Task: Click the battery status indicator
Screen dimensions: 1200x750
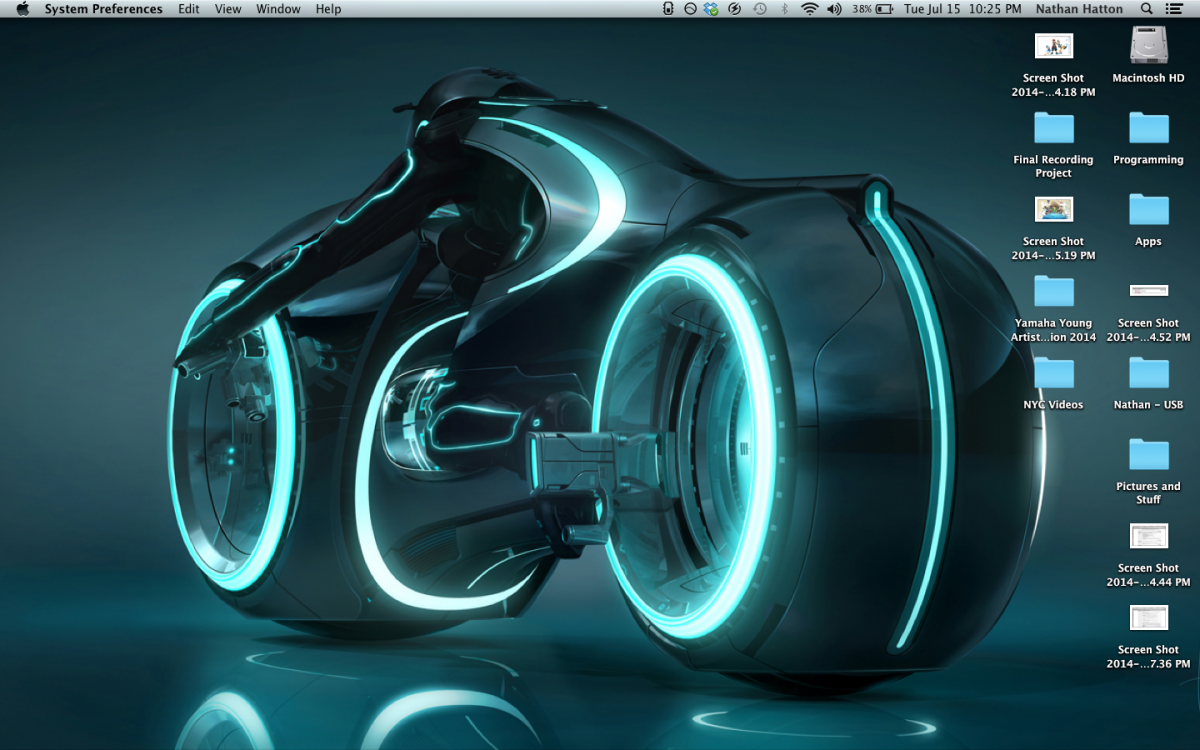Action: (885, 9)
